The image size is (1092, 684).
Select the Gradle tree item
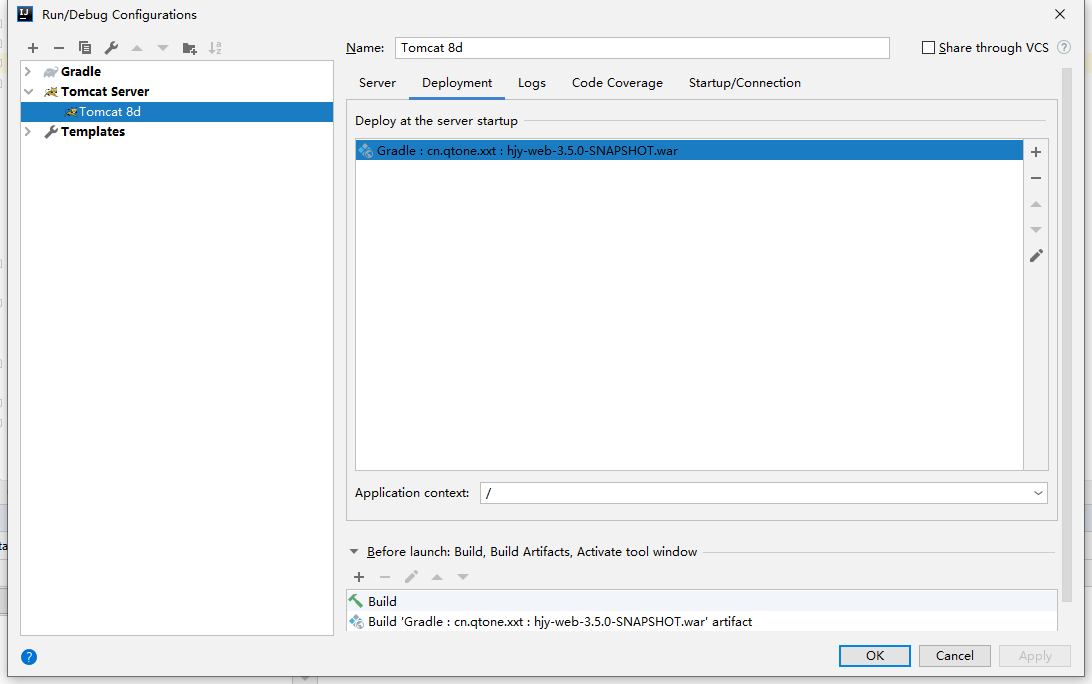click(x=81, y=71)
